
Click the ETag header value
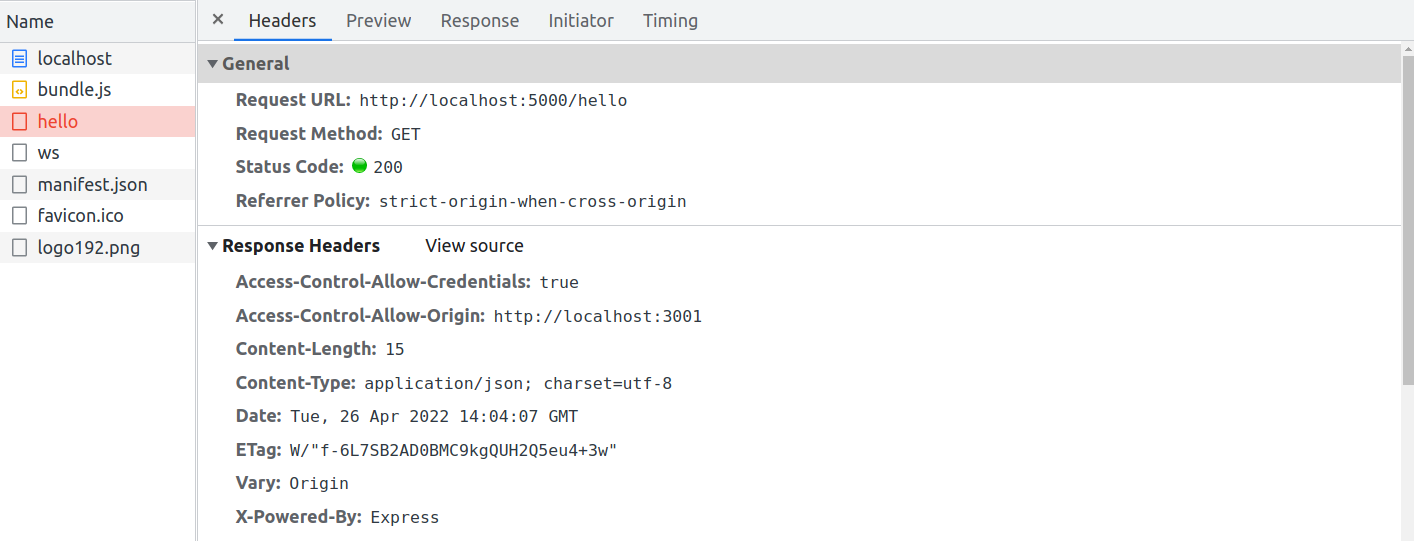click(x=453, y=450)
